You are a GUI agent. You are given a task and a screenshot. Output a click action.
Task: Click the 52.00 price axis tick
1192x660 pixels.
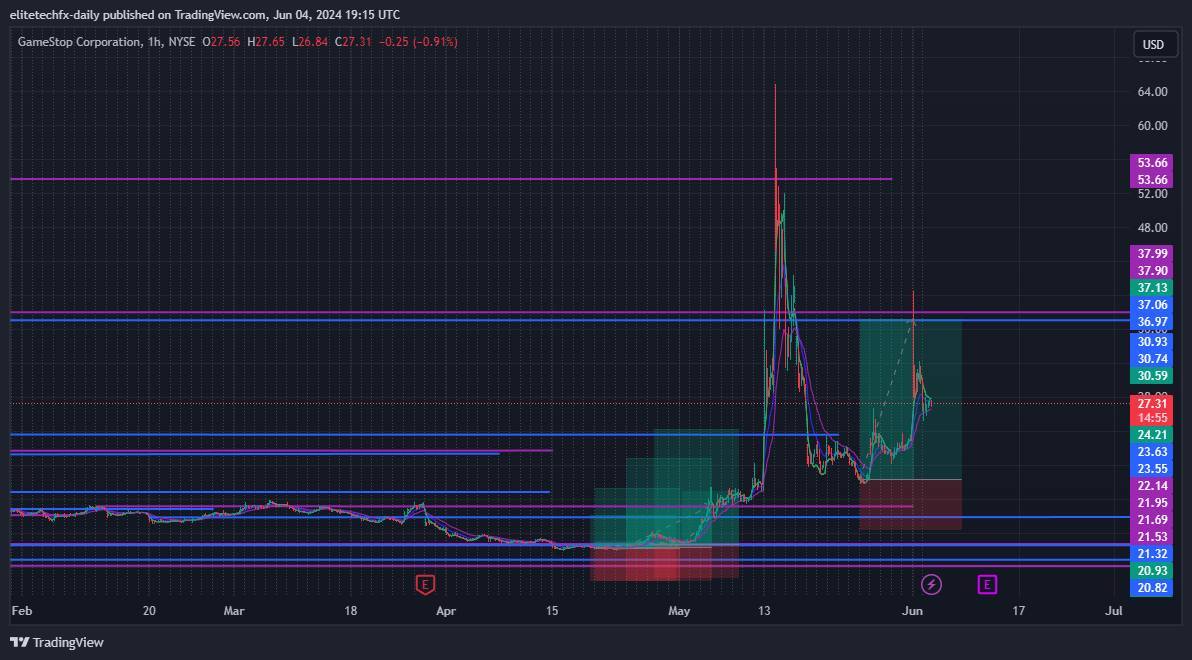point(1152,194)
